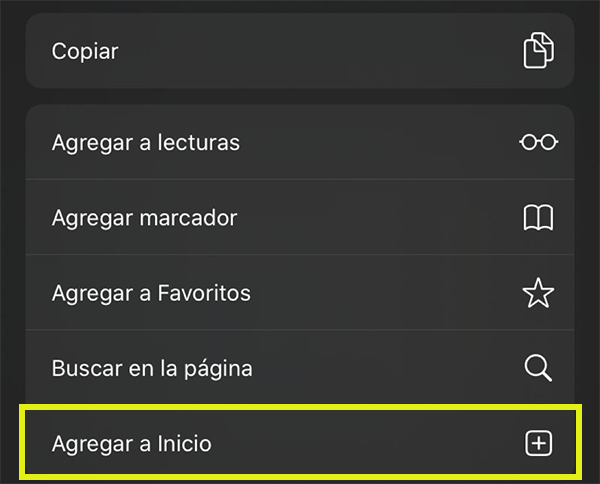Select the Copiar menu option

click(300, 51)
